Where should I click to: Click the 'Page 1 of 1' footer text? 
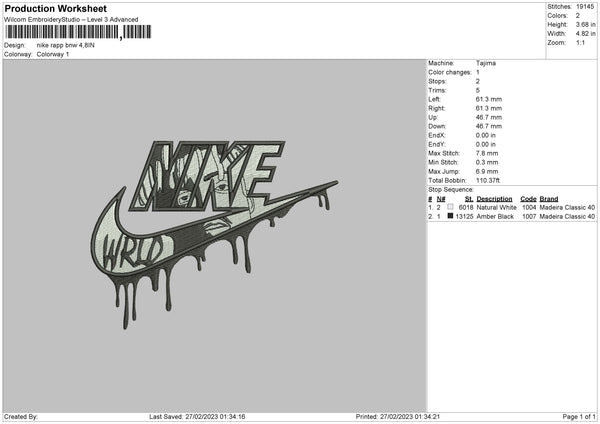click(x=579, y=417)
